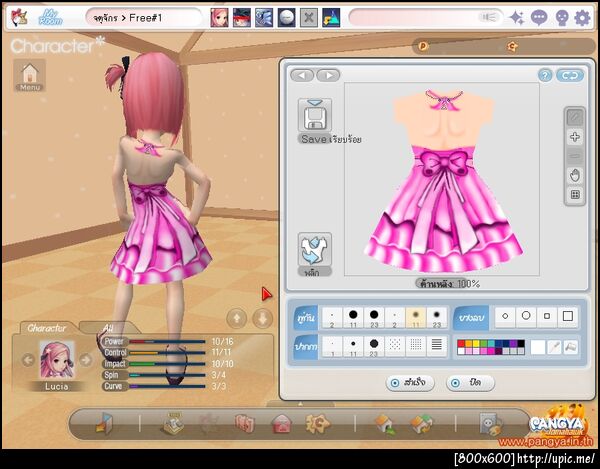Select soft brush size 23 in top row
Screen dimensions: 600x469
[x=437, y=318]
